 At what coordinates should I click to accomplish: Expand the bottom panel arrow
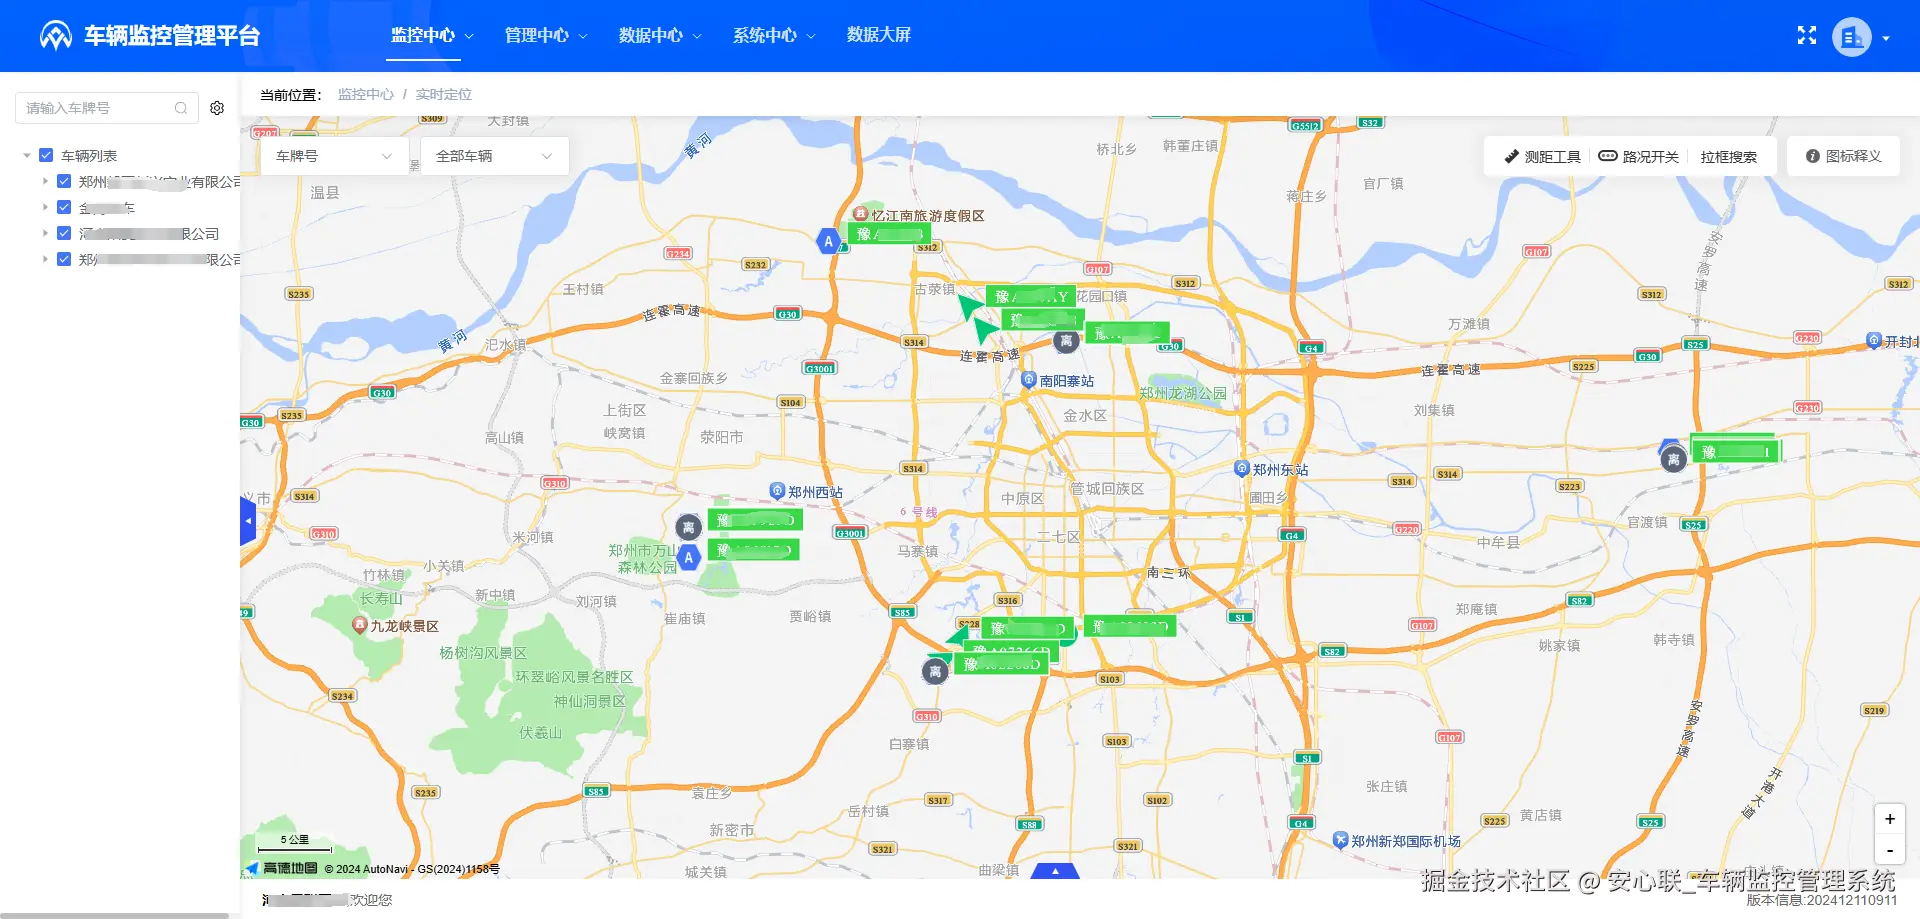pos(1055,871)
